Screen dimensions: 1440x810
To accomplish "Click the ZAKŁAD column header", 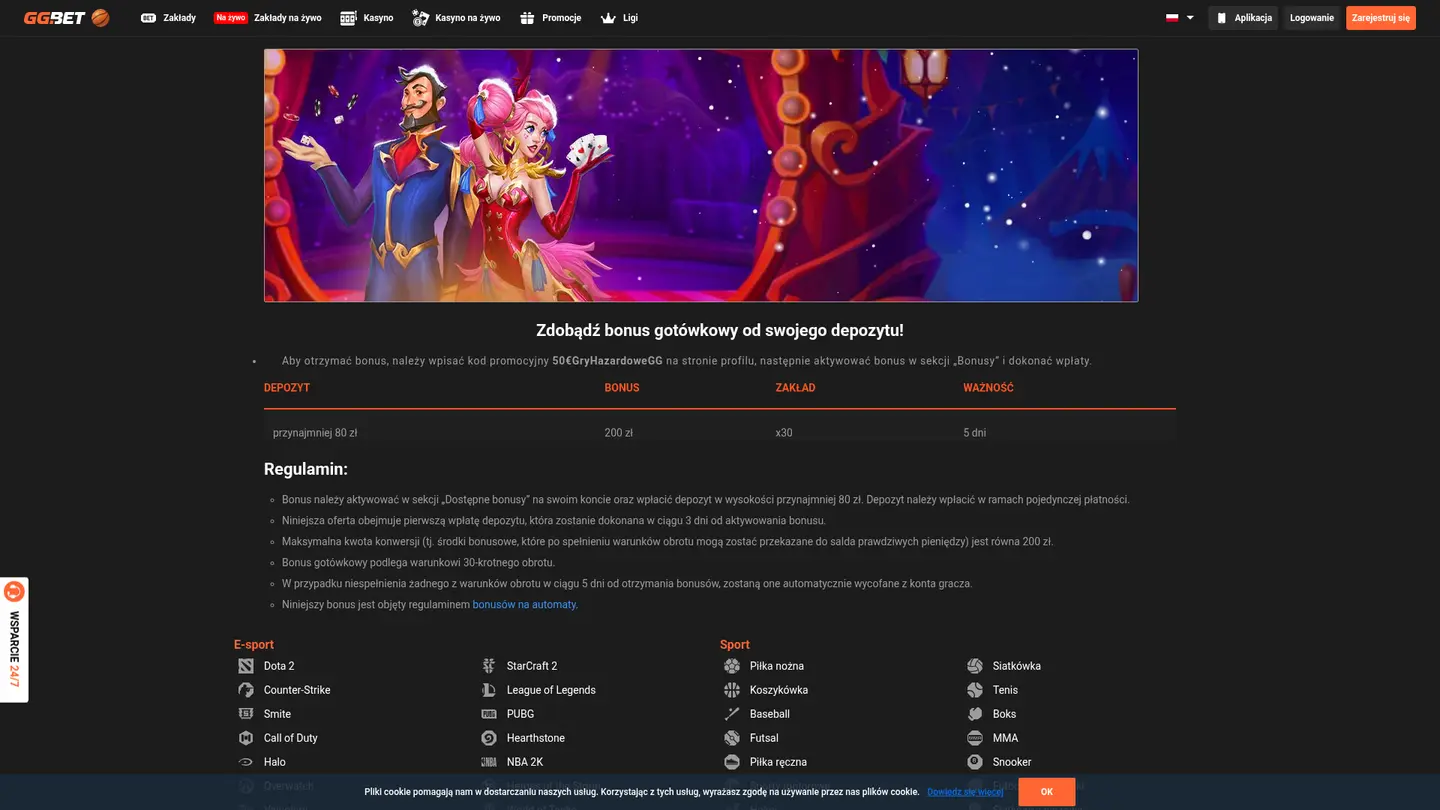I will point(796,388).
